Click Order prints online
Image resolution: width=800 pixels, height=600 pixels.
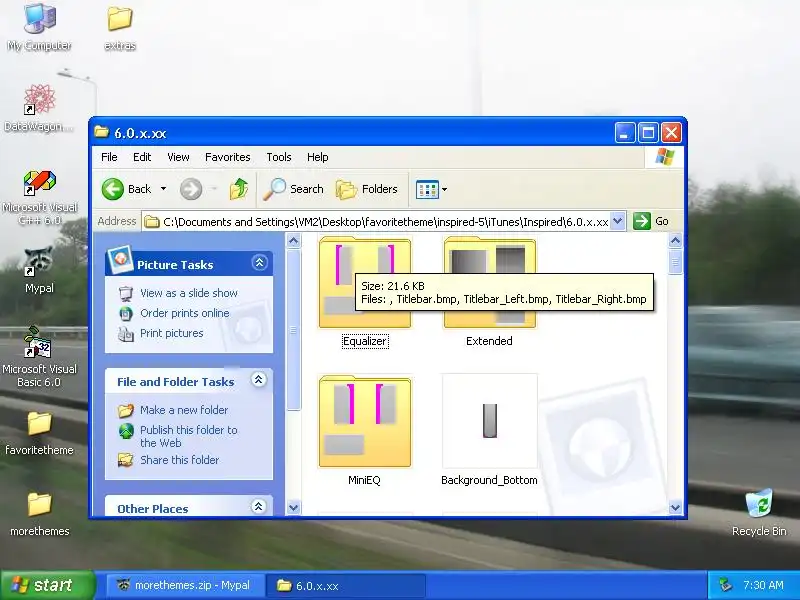tap(185, 313)
